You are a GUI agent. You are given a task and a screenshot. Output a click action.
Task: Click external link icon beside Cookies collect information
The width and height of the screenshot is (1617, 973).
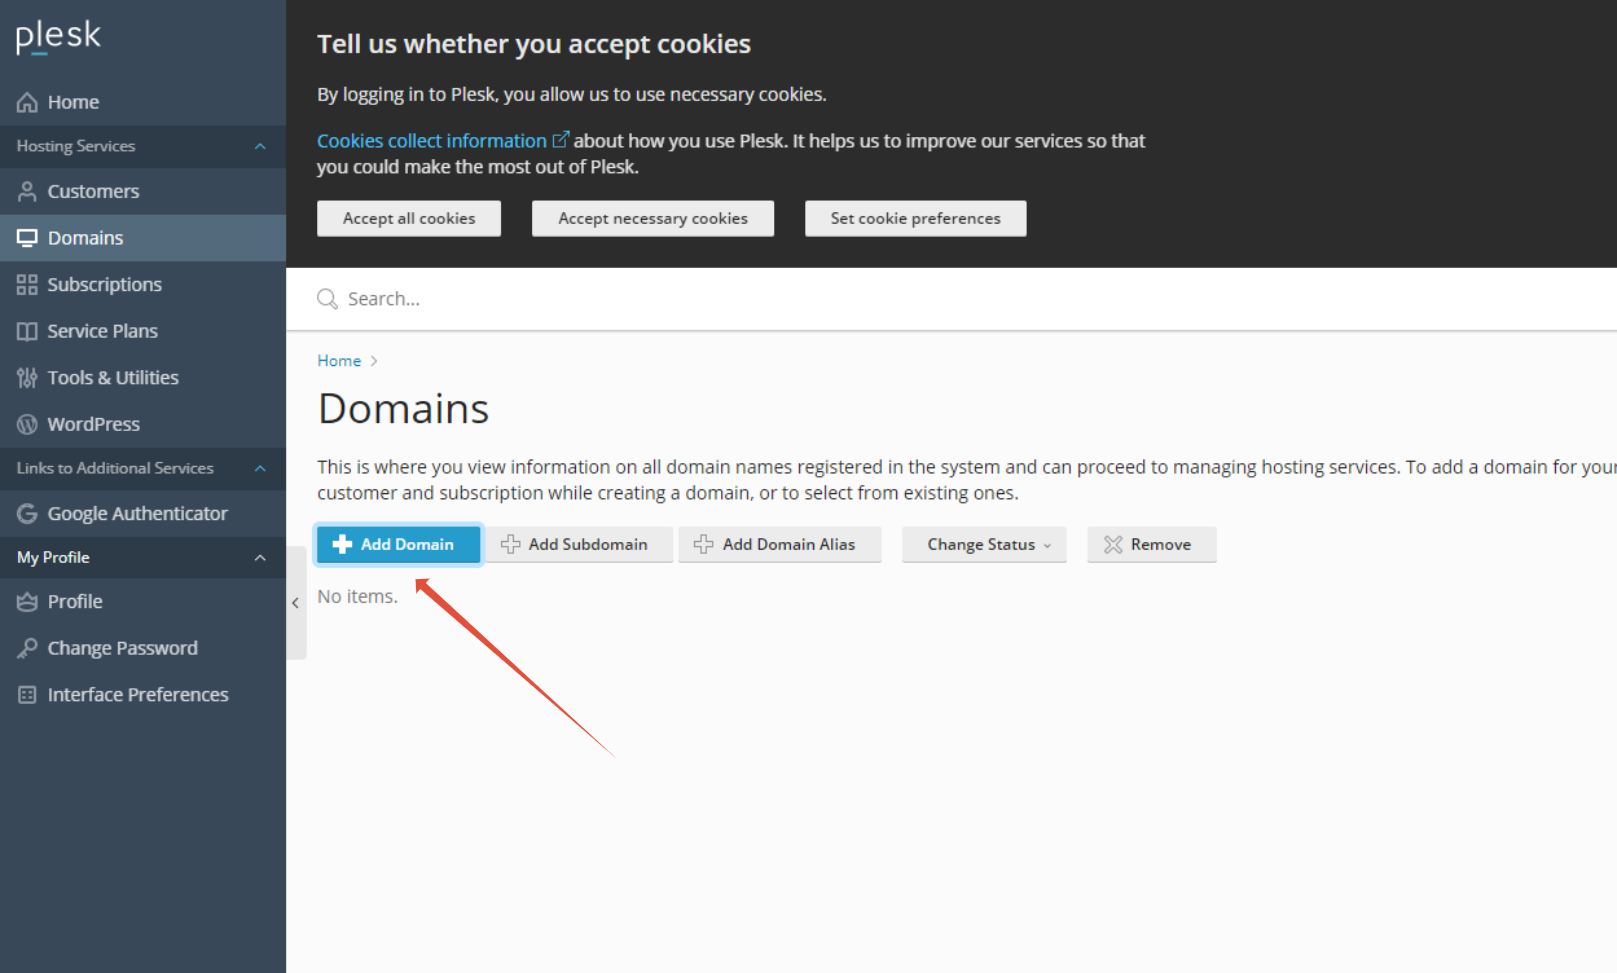point(561,140)
